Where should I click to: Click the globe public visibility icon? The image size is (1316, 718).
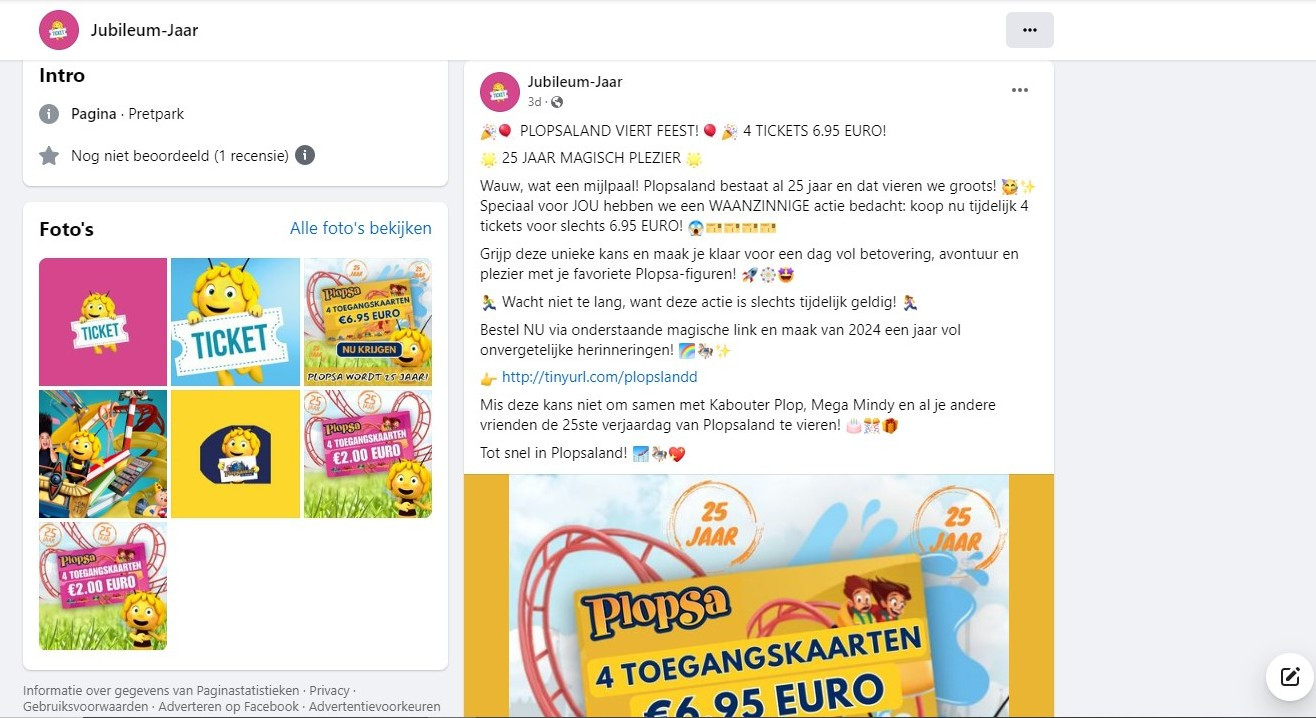point(557,102)
